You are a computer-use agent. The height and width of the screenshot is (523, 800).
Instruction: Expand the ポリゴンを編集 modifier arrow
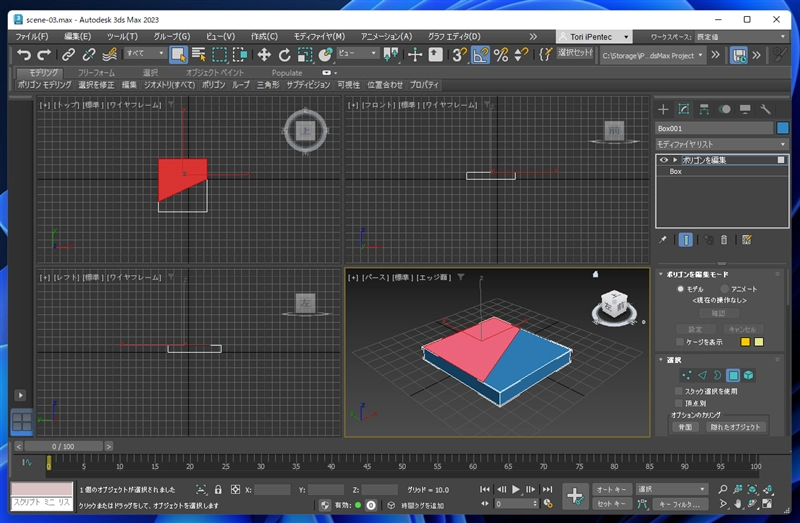675,160
